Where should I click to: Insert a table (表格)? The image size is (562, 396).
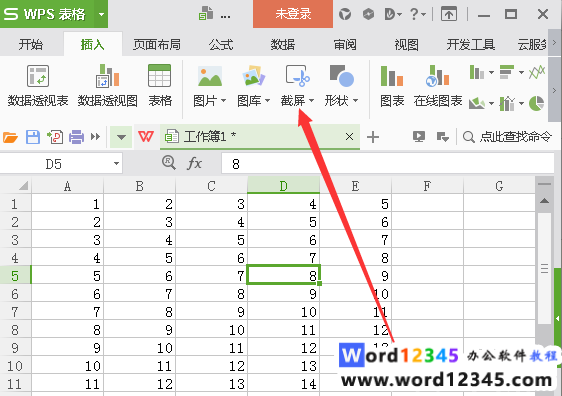[x=160, y=86]
